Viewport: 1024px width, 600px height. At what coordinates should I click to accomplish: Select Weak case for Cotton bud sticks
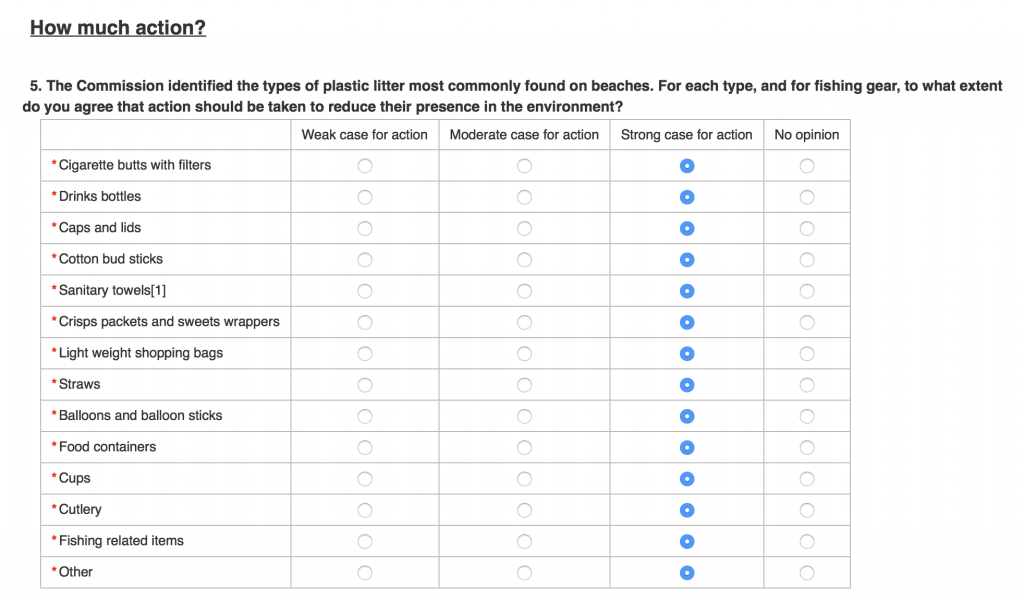click(365, 260)
